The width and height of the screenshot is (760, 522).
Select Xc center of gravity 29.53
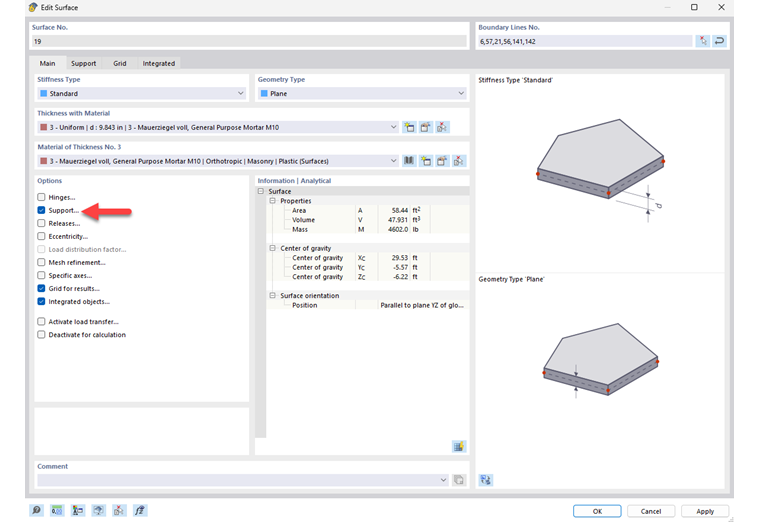click(x=400, y=258)
